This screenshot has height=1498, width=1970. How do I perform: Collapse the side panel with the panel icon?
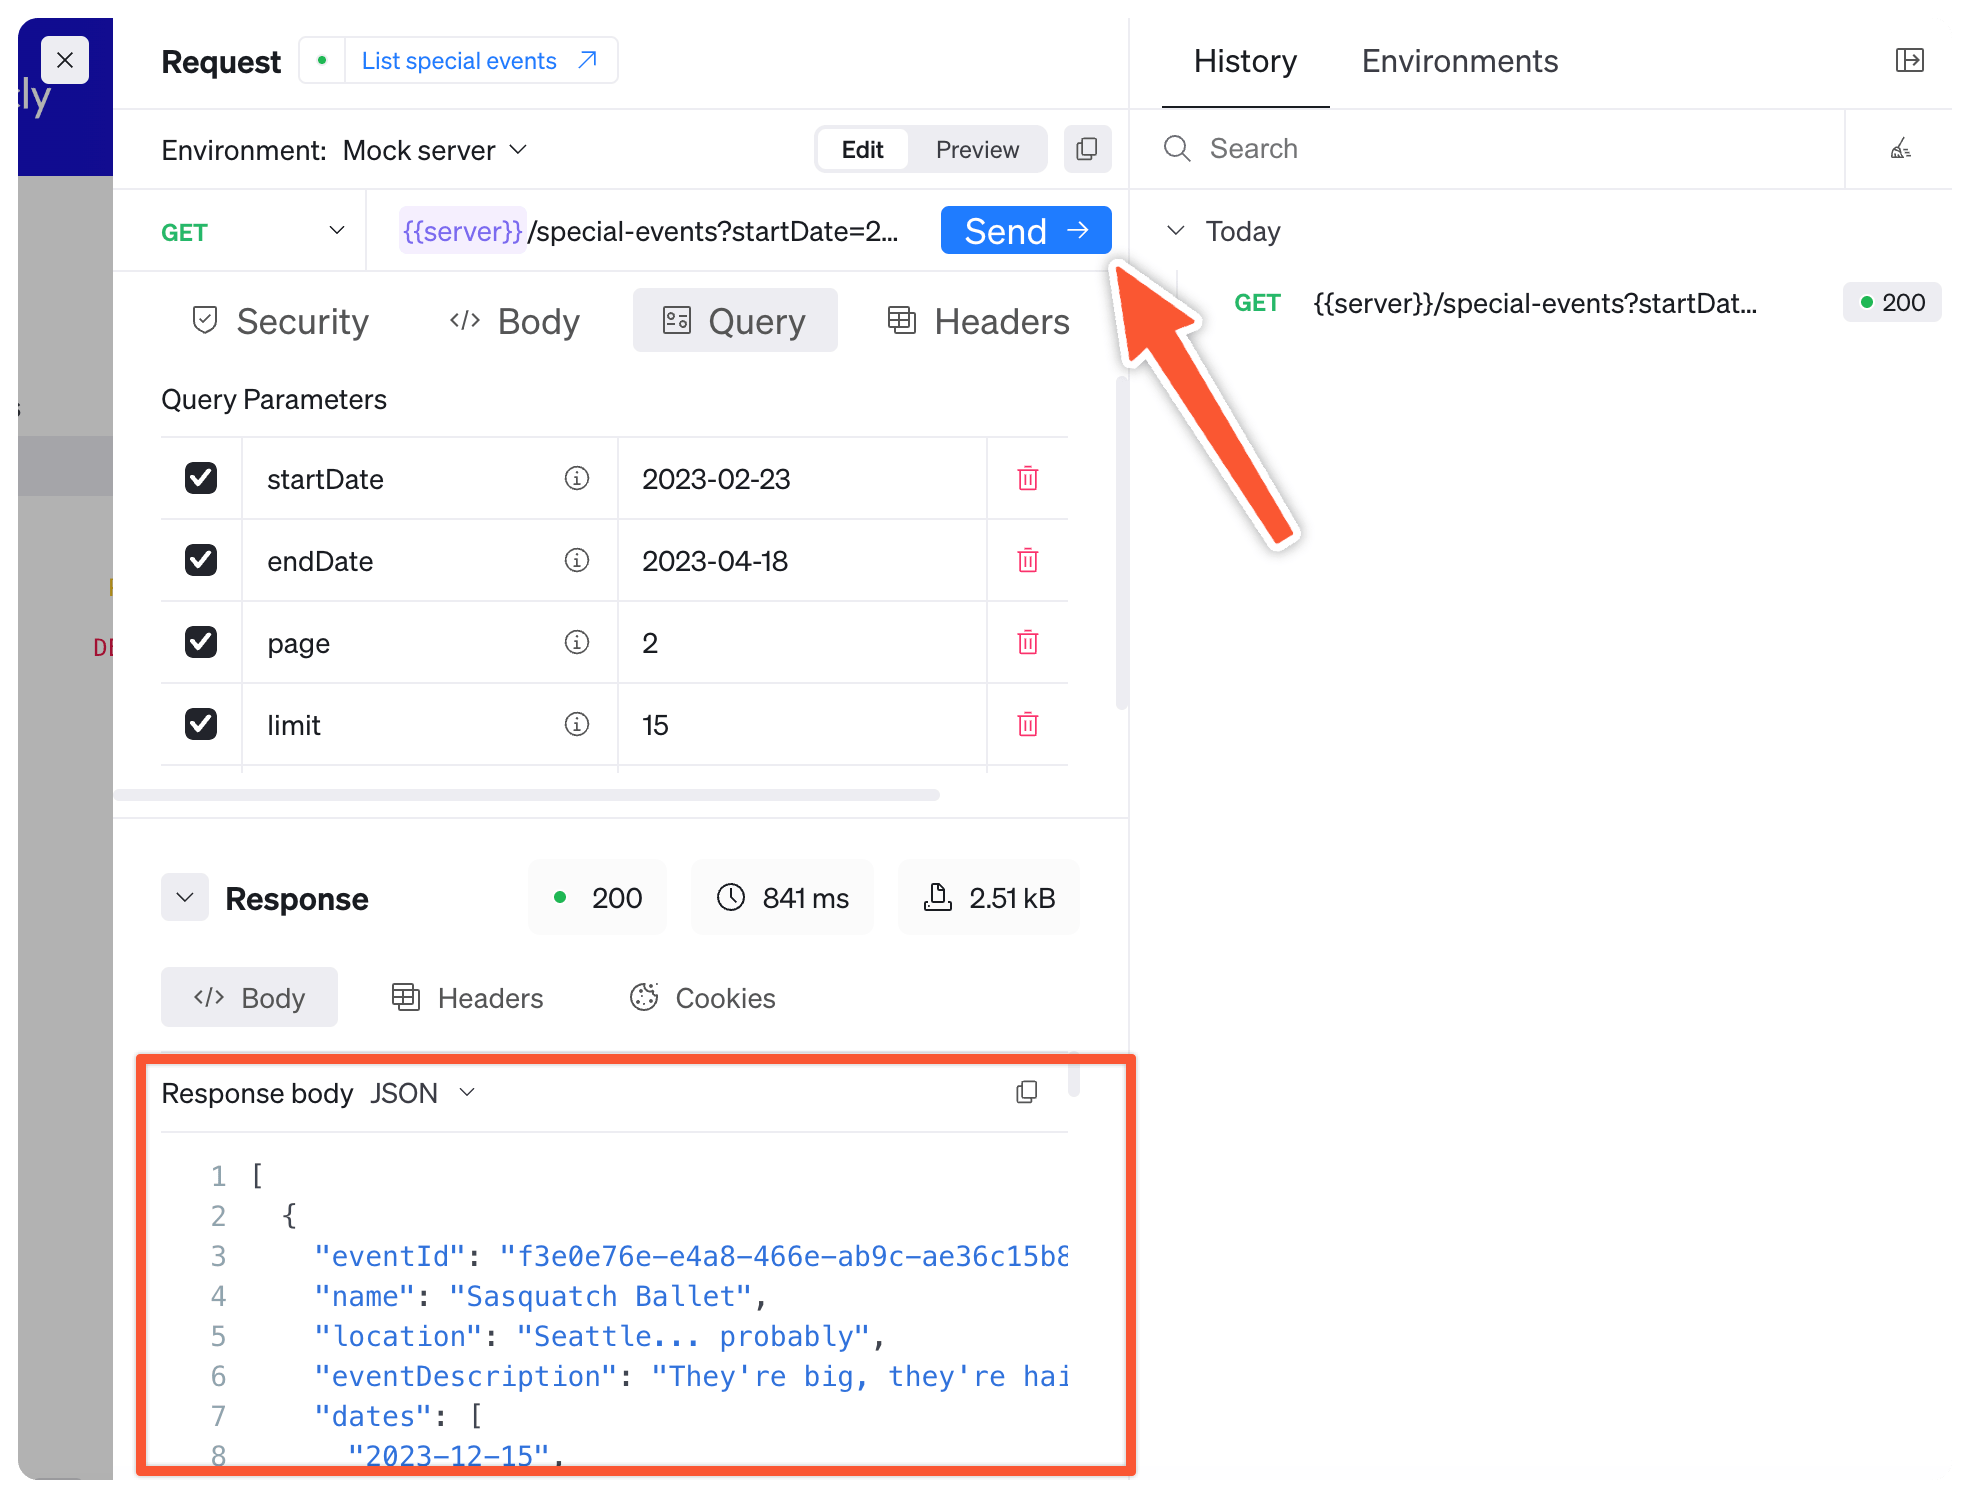1910,60
